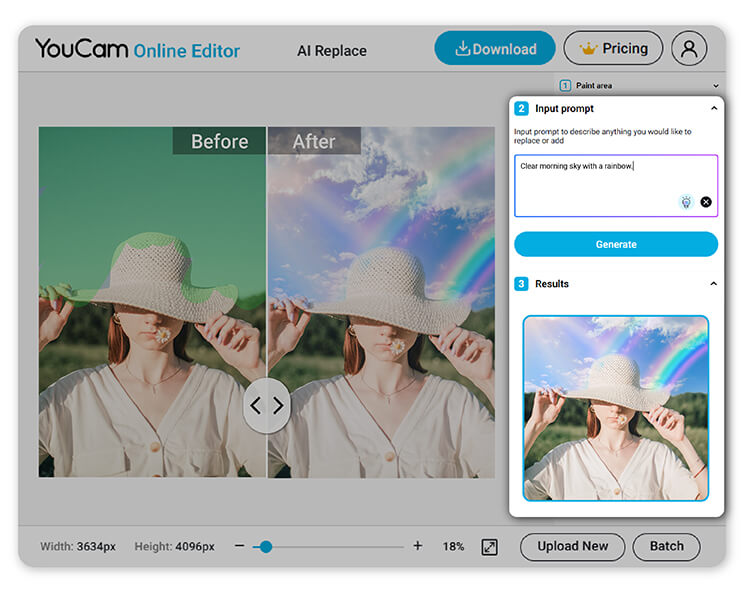
Task: Download the edited image
Action: (x=495, y=48)
